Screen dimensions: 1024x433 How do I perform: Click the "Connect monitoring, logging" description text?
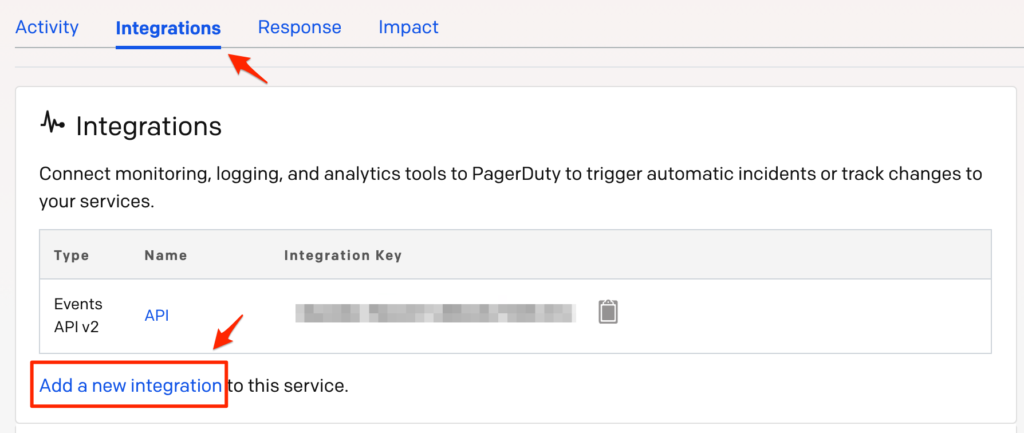point(511,188)
